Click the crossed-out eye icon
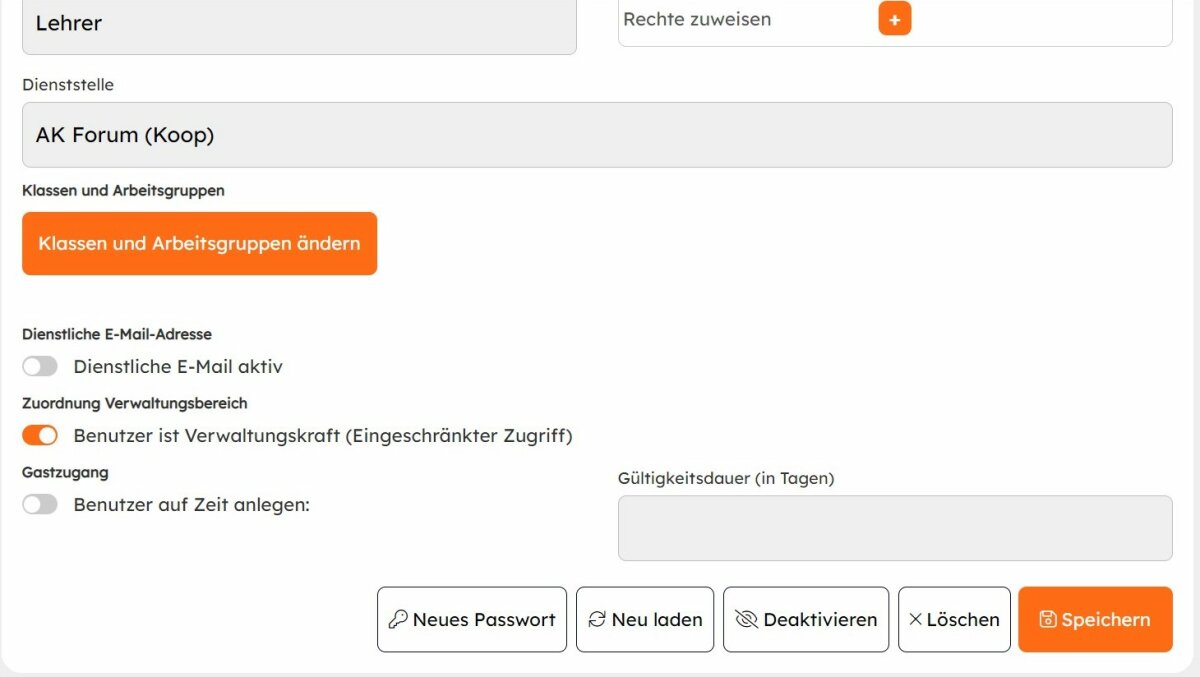1200x677 pixels. tap(746, 619)
